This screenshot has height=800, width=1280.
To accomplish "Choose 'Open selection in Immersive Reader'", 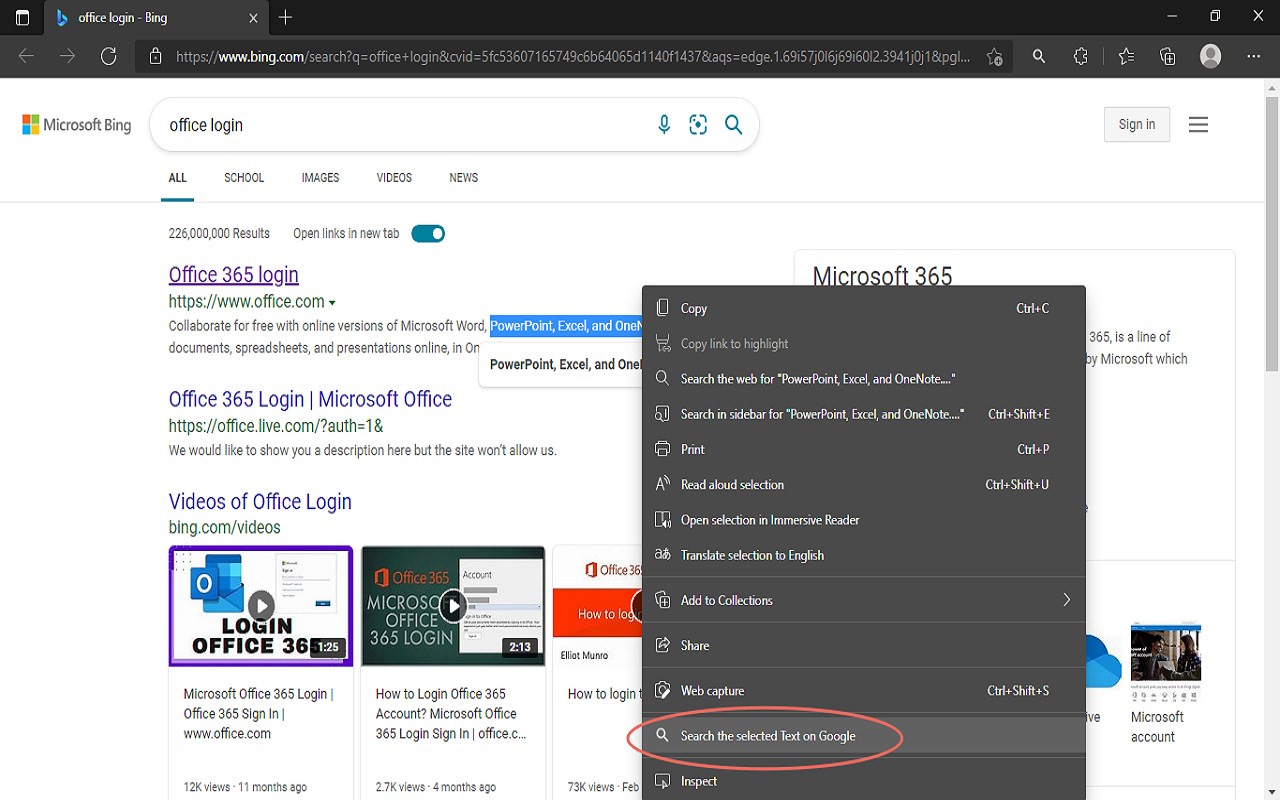I will (864, 520).
